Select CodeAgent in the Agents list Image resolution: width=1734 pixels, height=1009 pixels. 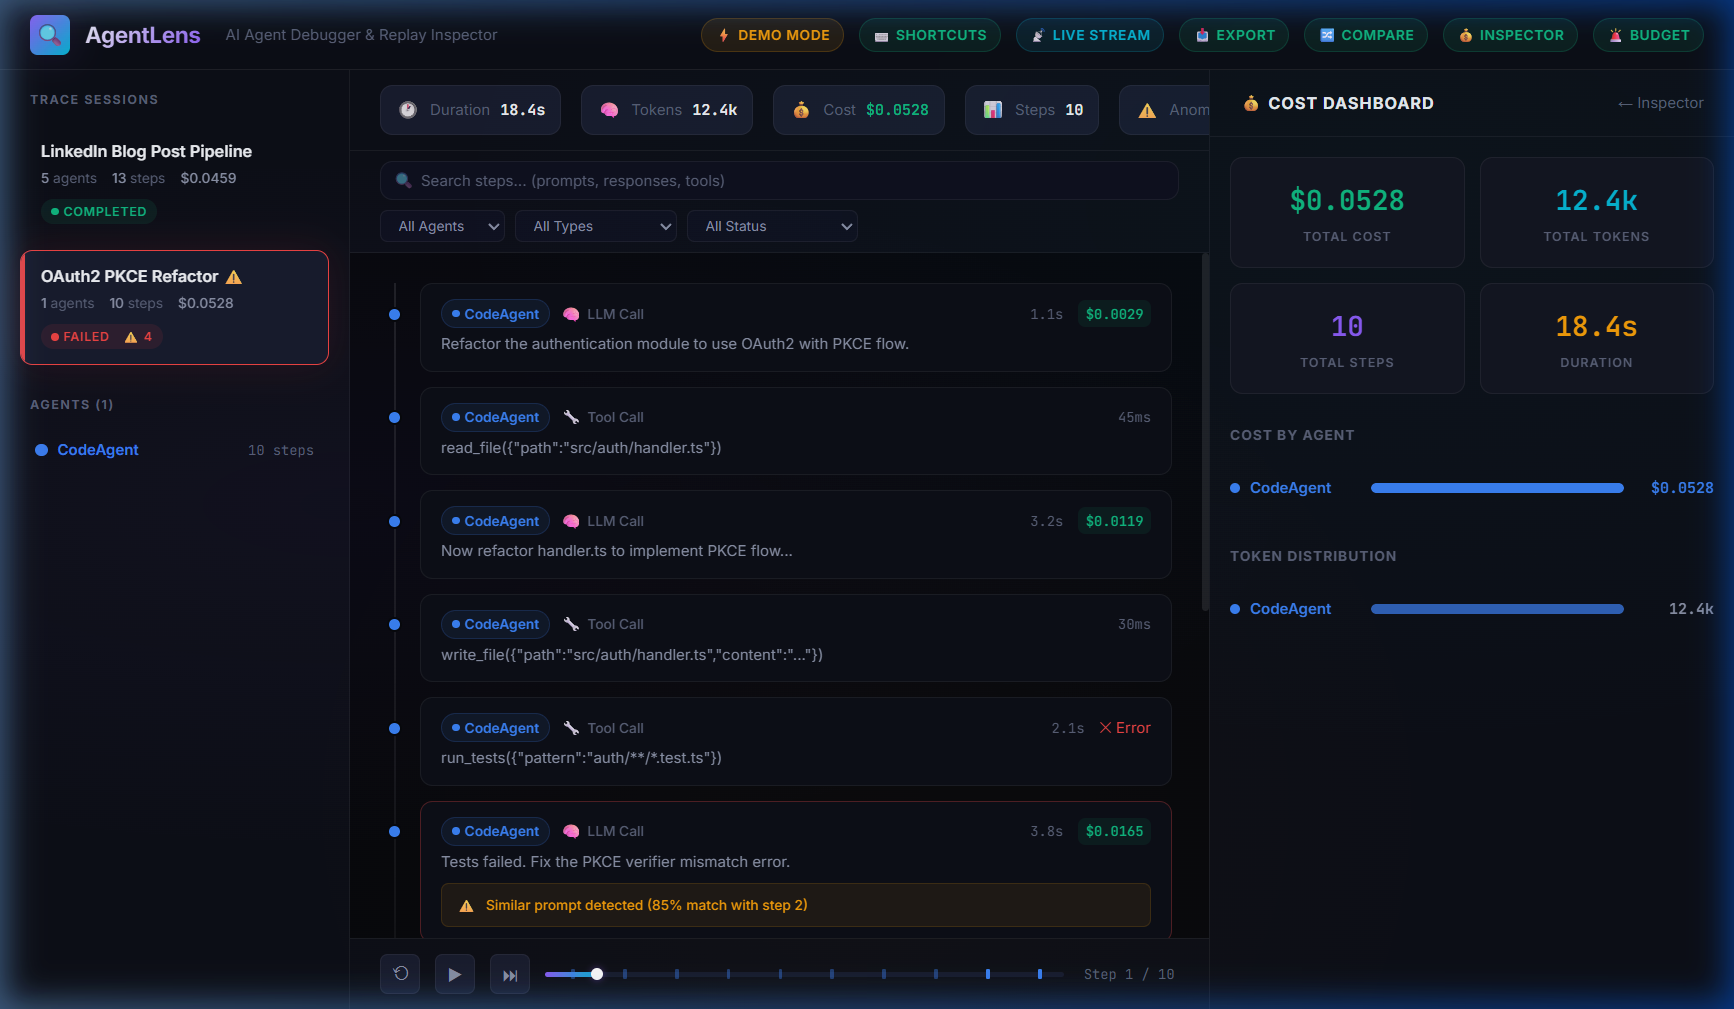(174, 450)
